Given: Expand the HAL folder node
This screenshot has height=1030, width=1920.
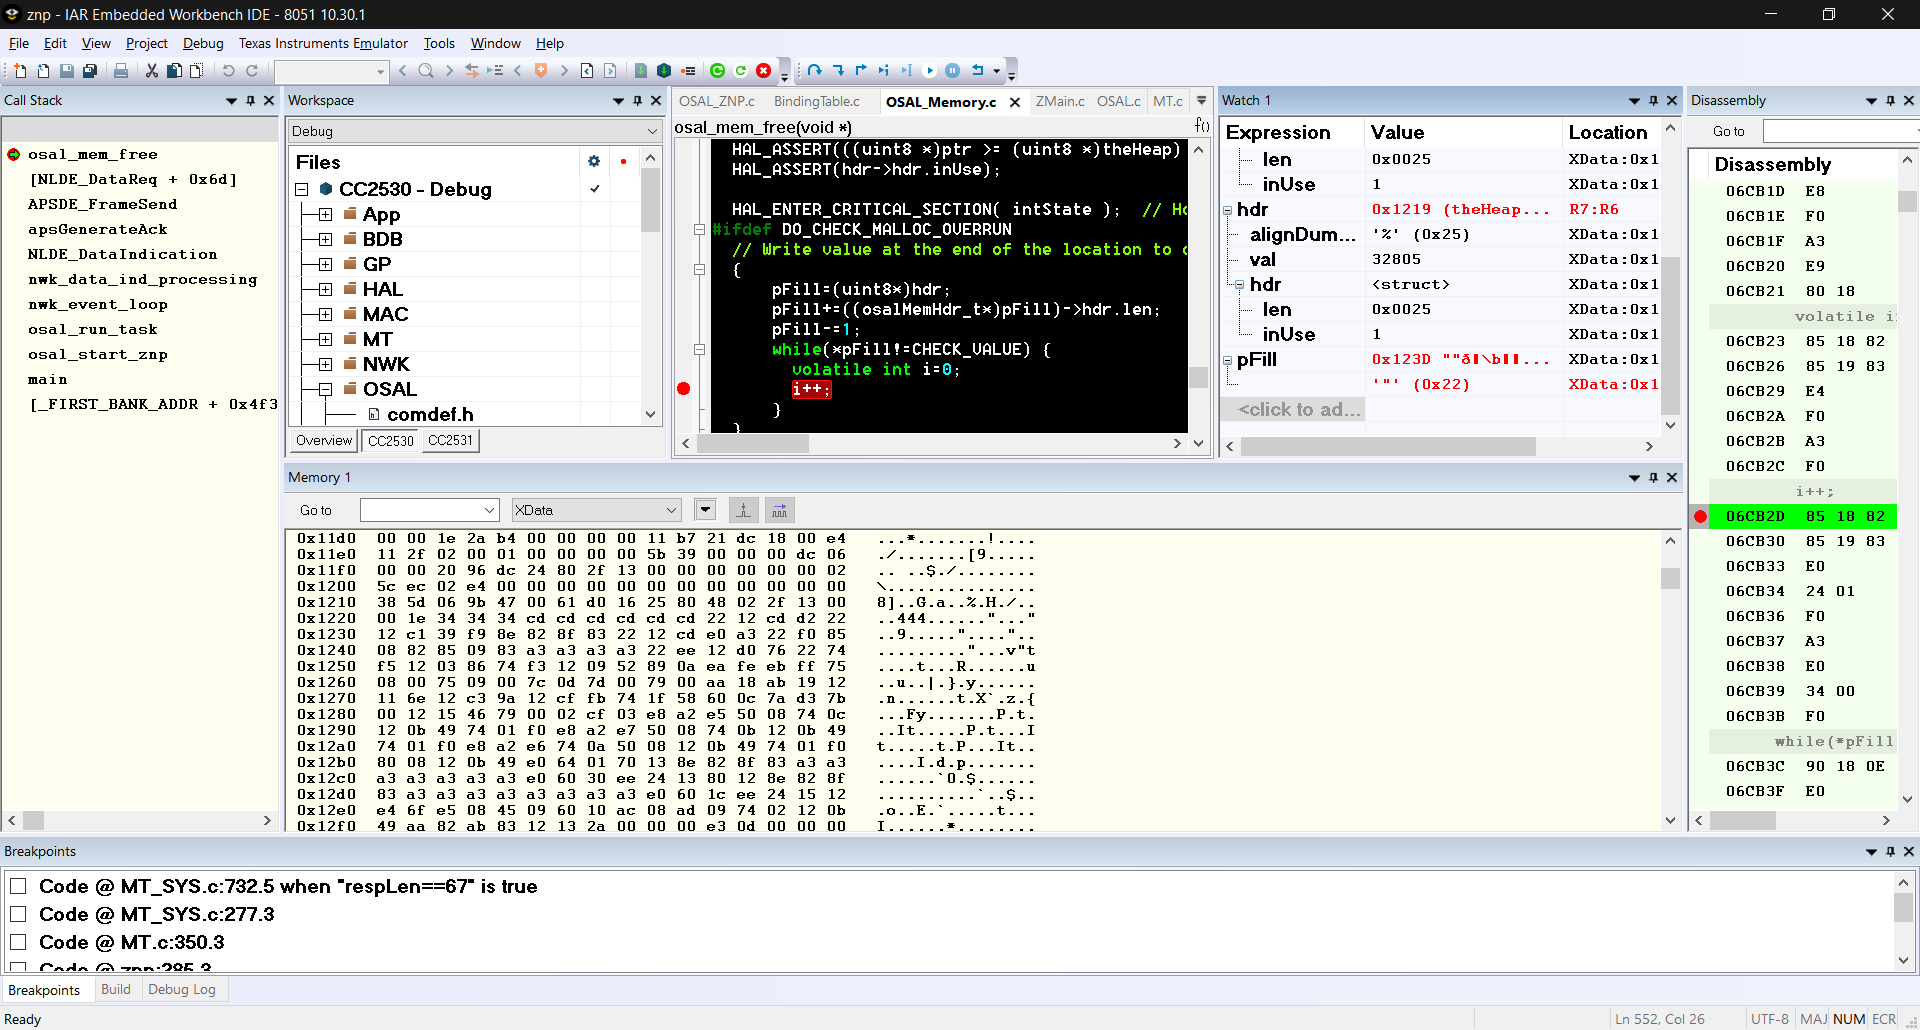Looking at the screenshot, I should pos(325,289).
